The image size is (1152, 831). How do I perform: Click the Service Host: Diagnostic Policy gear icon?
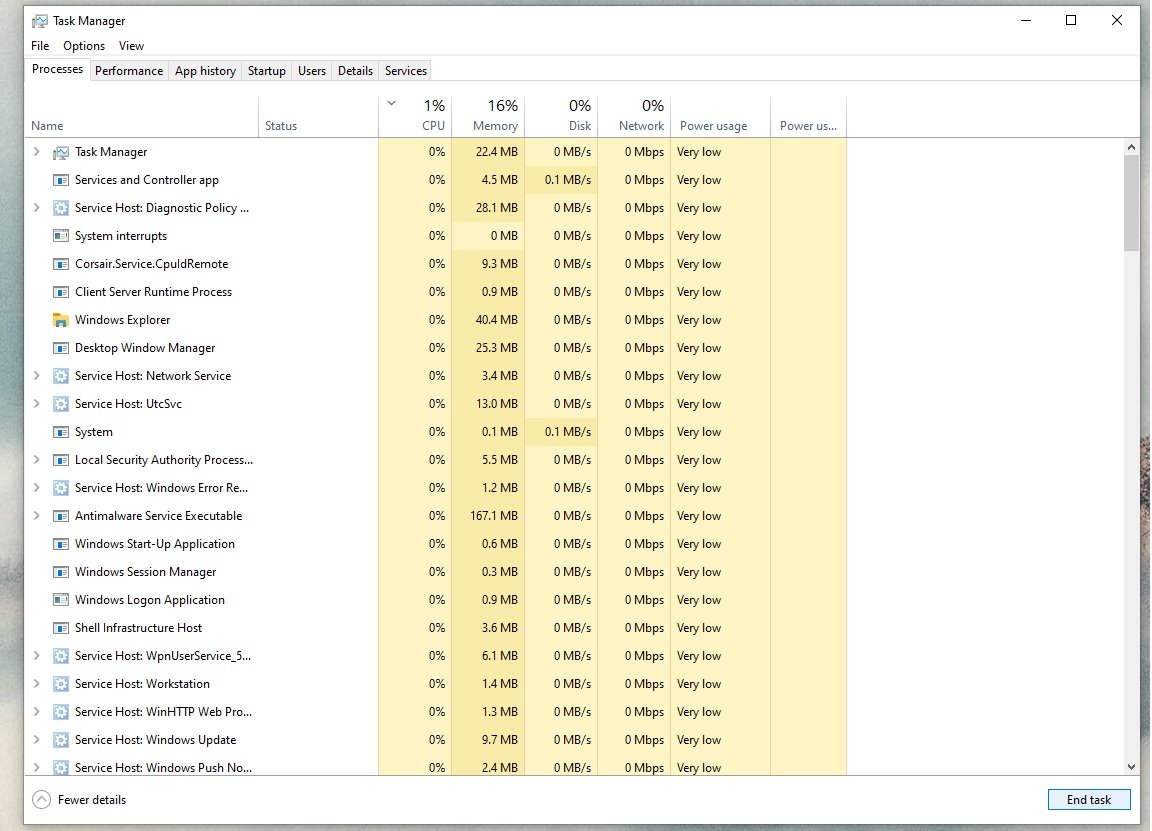pyautogui.click(x=61, y=208)
